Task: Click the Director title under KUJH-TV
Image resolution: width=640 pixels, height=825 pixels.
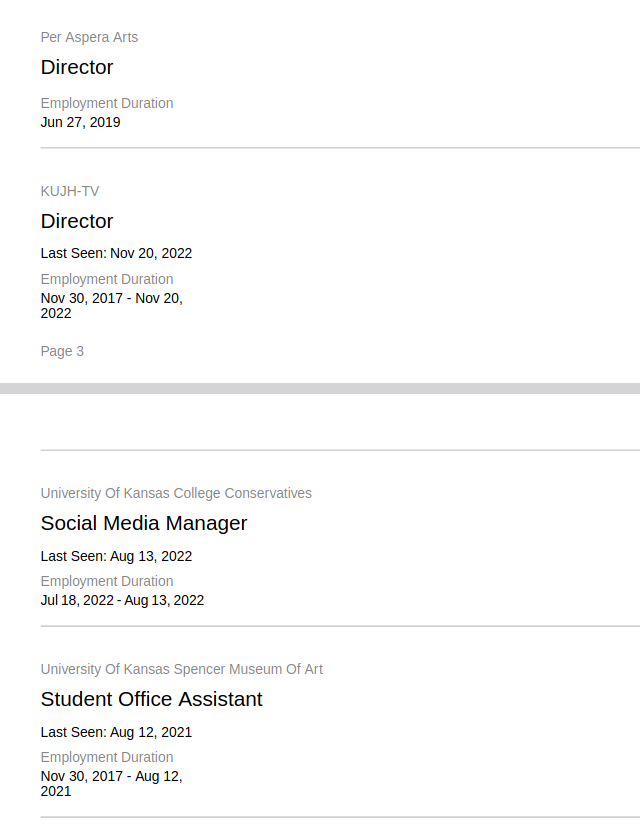Action: click(x=77, y=221)
